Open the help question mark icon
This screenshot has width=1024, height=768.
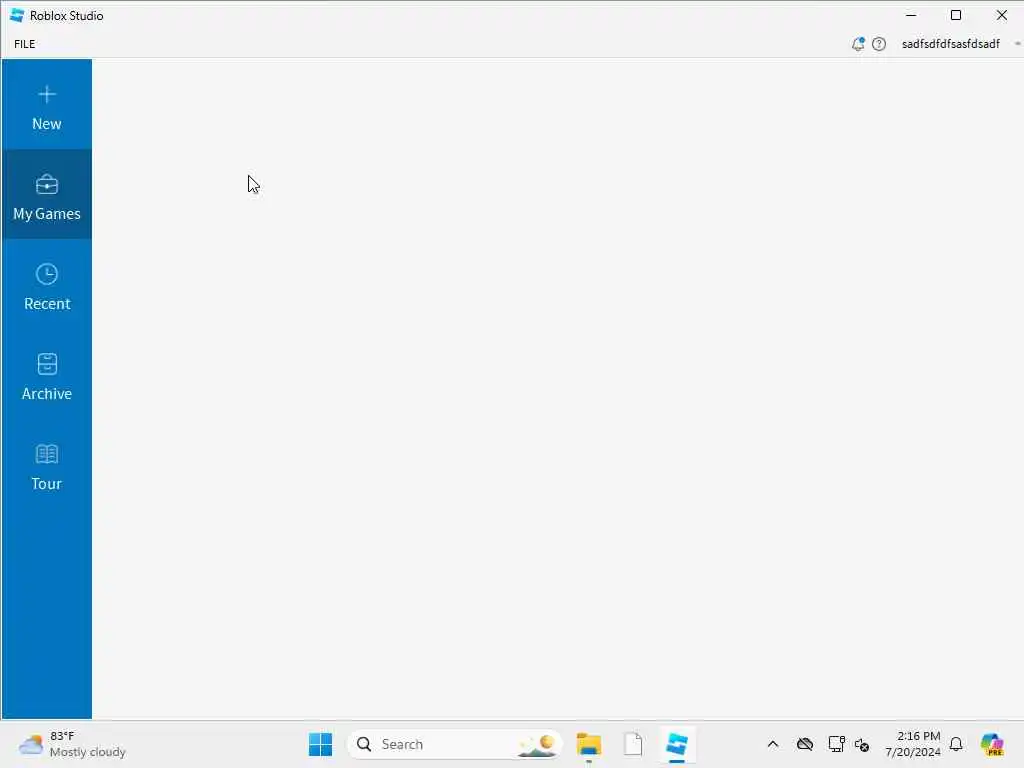pyautogui.click(x=879, y=44)
